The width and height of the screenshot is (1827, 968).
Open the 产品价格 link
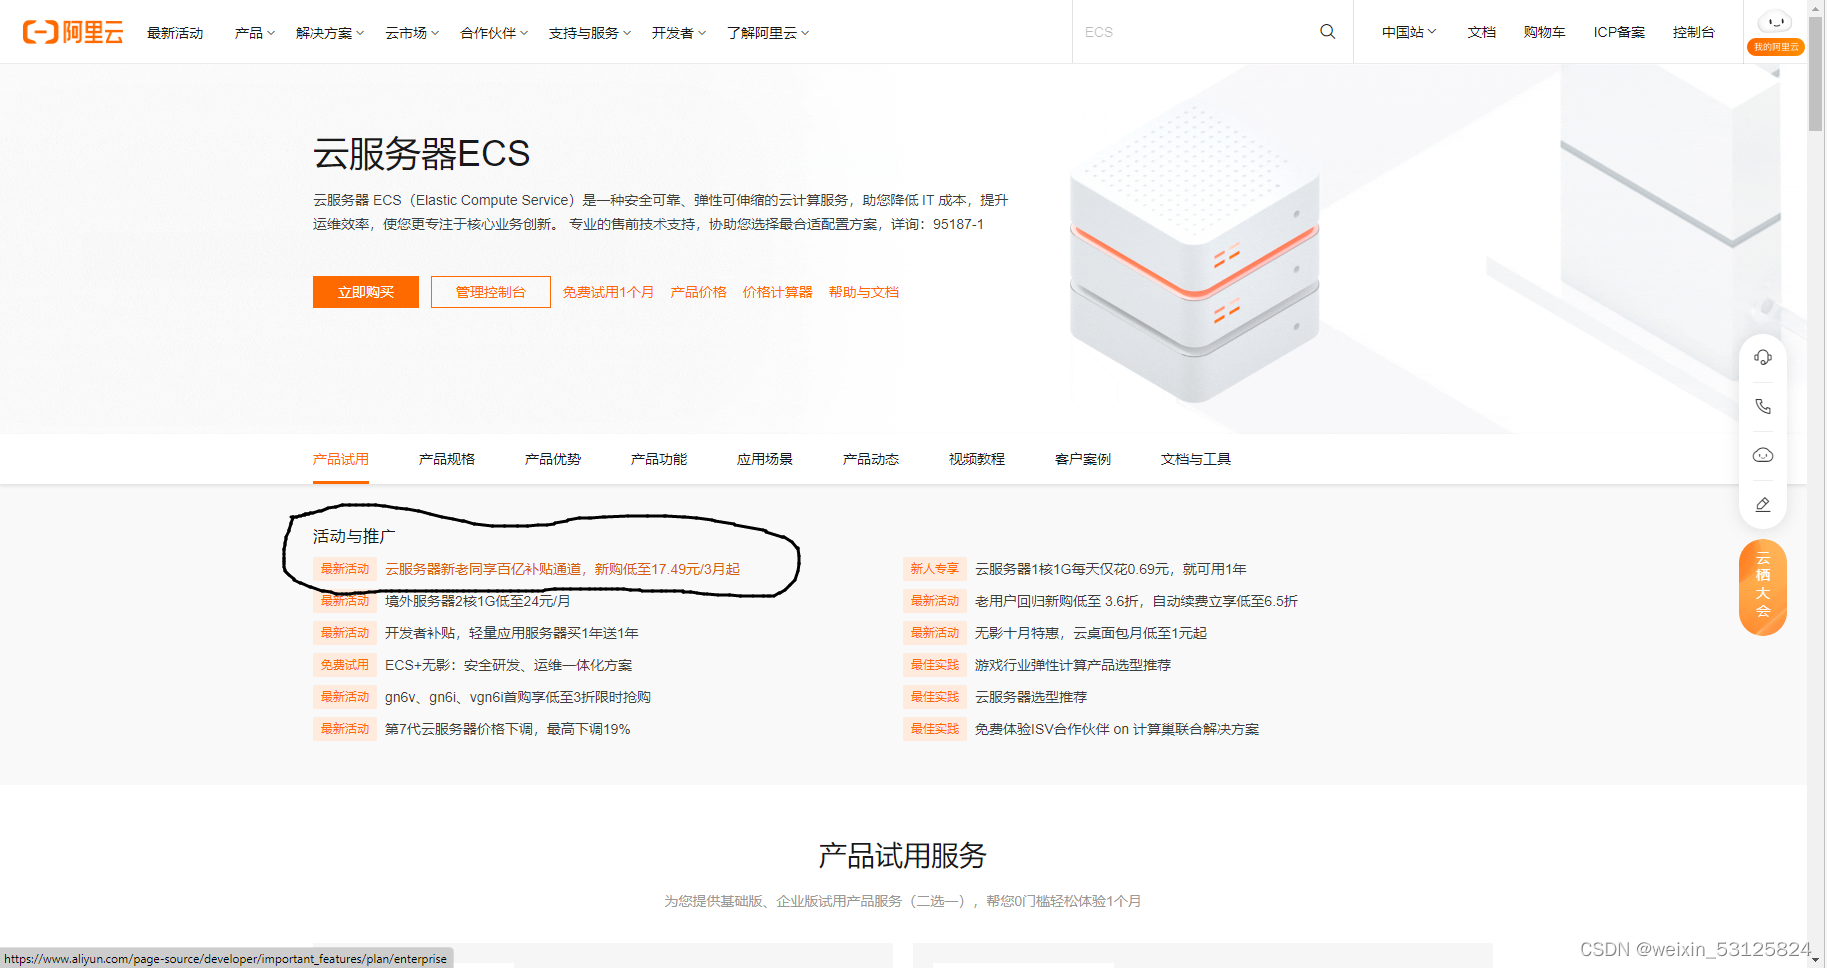point(698,292)
